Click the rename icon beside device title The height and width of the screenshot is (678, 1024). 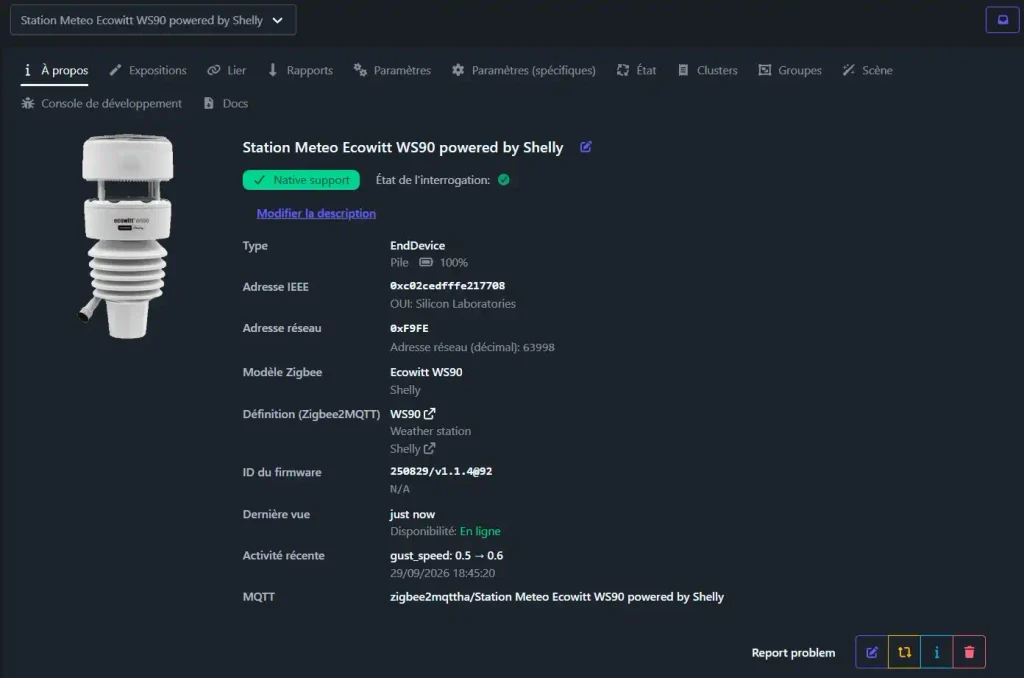586,148
